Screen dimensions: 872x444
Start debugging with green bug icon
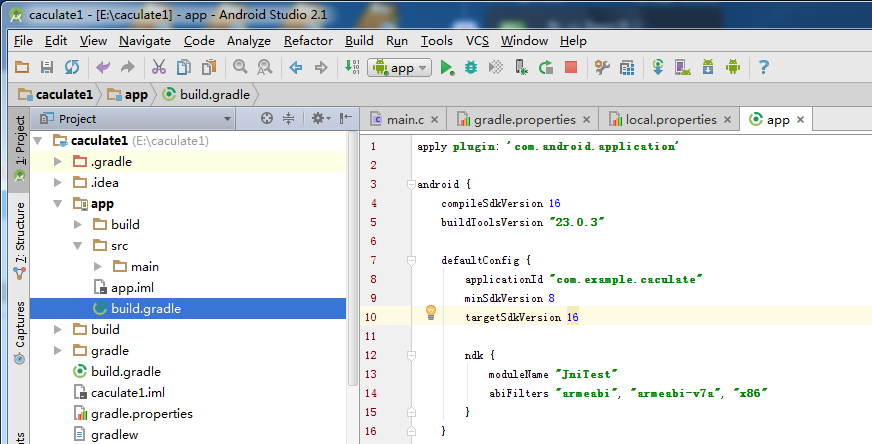(471, 67)
